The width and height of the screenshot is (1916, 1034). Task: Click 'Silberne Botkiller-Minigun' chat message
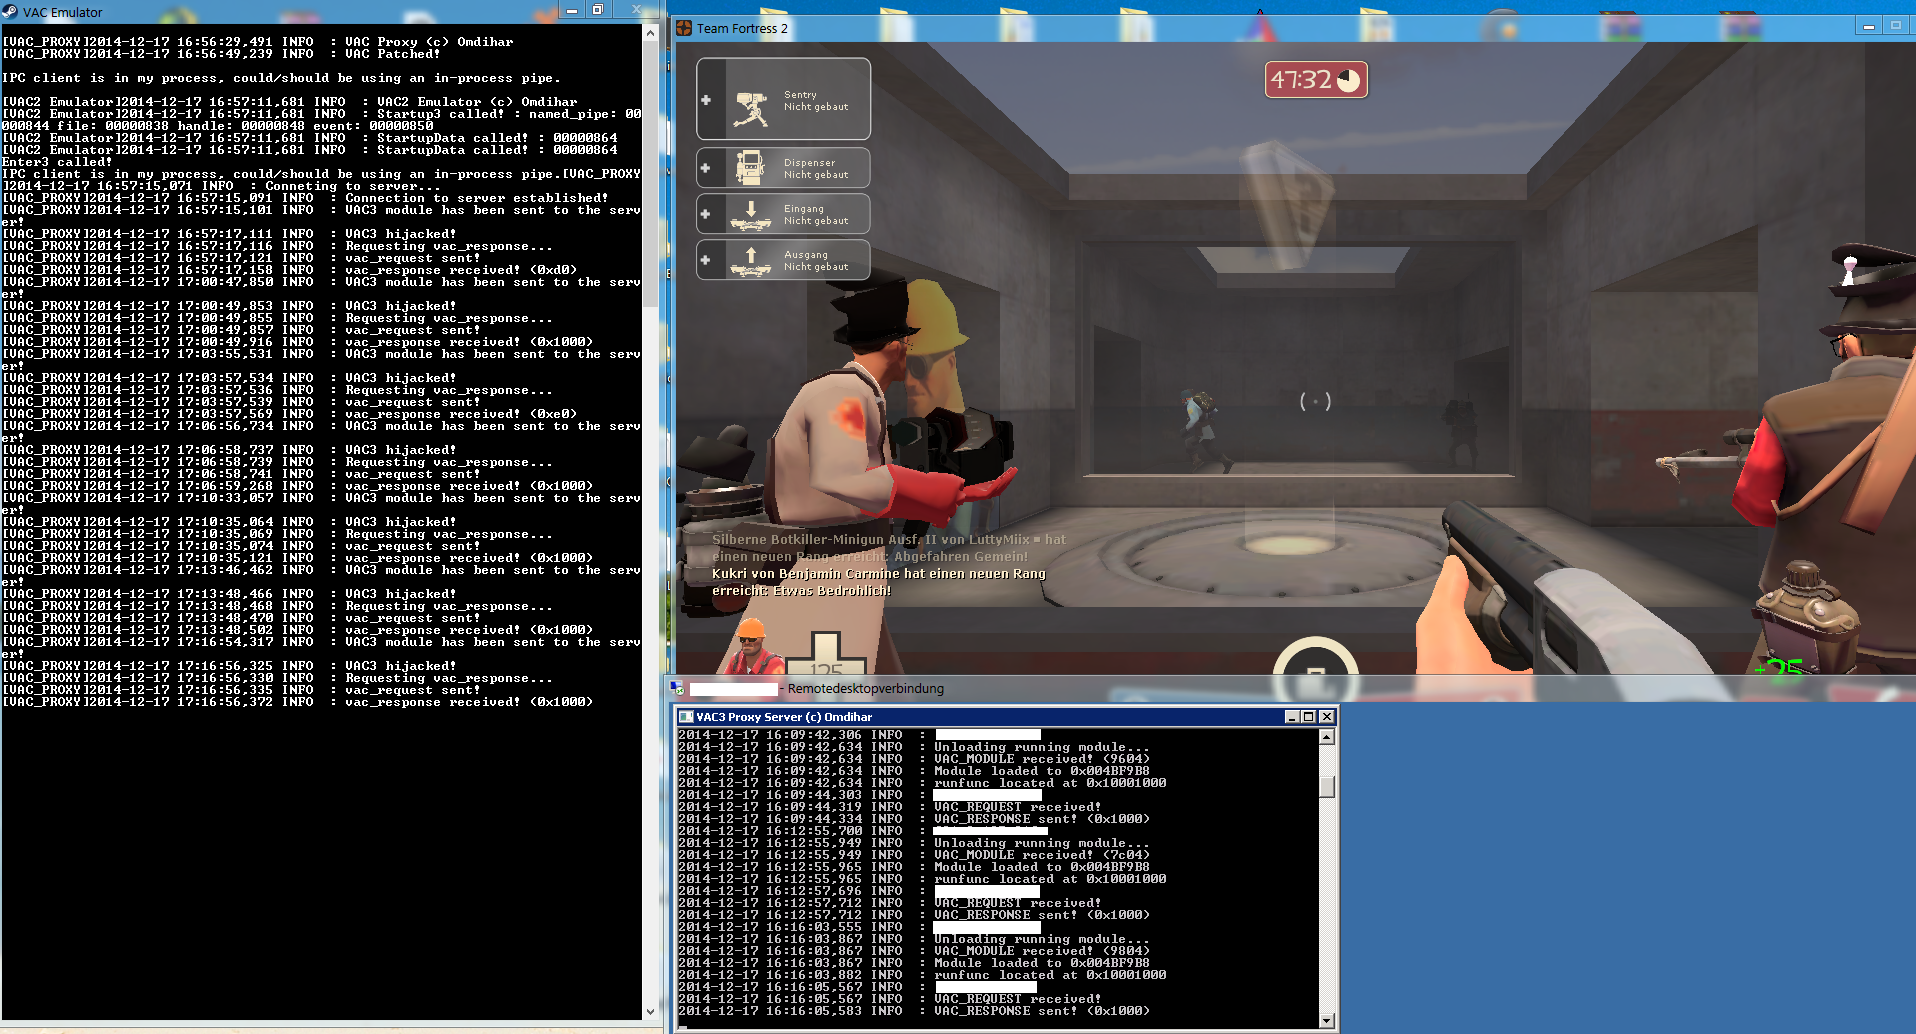(x=888, y=548)
